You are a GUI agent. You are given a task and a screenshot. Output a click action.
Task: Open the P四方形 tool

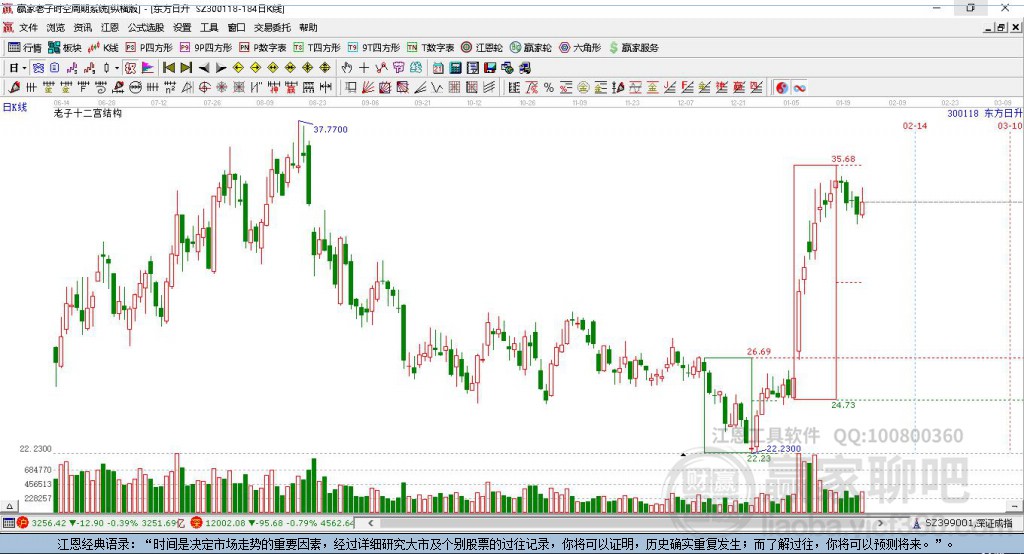pyautogui.click(x=149, y=48)
